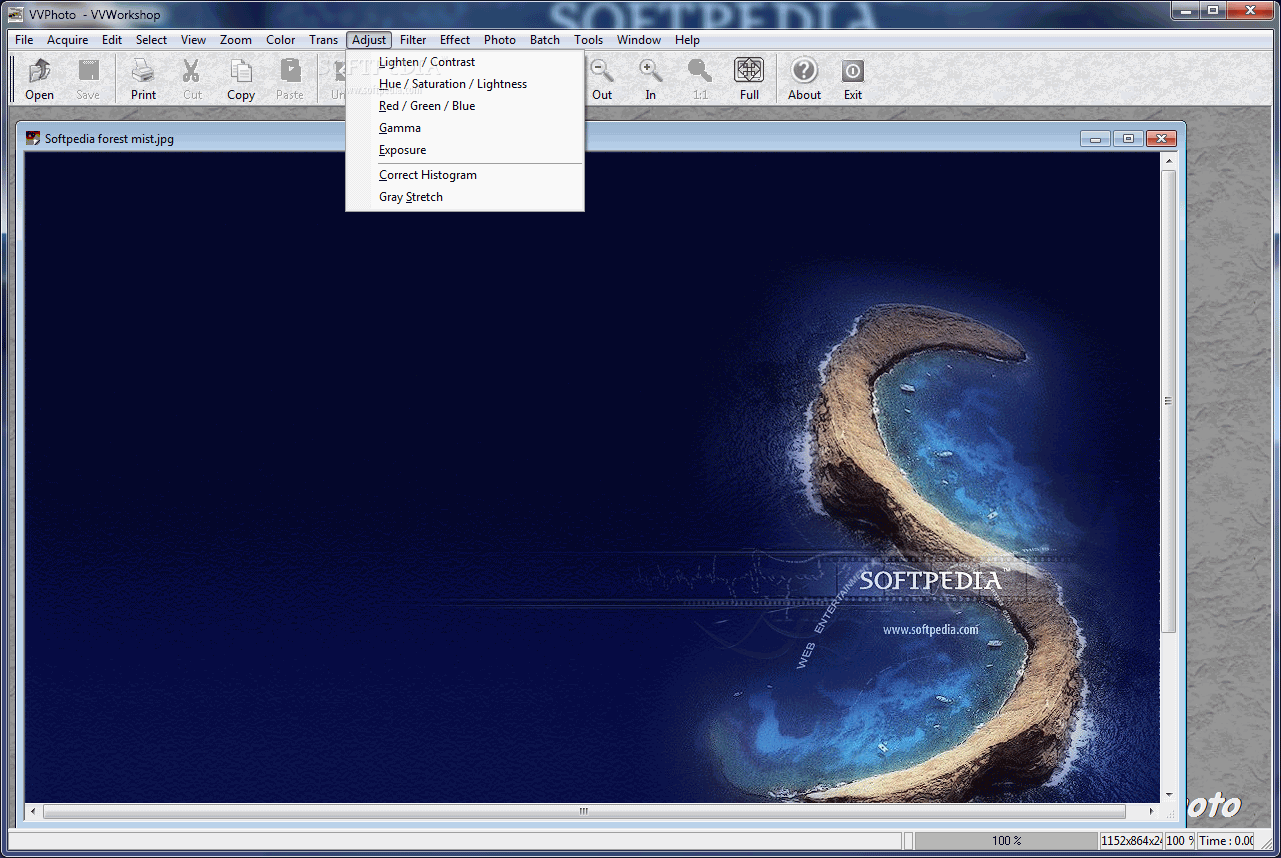Image resolution: width=1281 pixels, height=858 pixels.
Task: Choose Red / Green / Blue adjustment
Action: [x=465, y=106]
